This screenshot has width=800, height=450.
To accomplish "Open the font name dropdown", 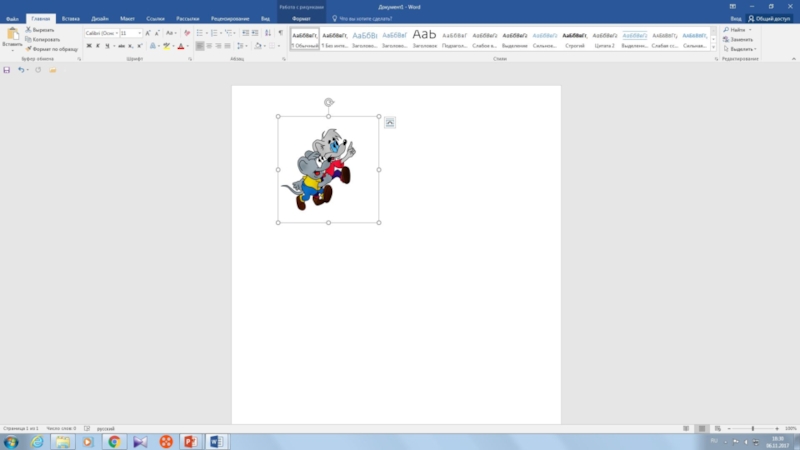I will pyautogui.click(x=115, y=33).
